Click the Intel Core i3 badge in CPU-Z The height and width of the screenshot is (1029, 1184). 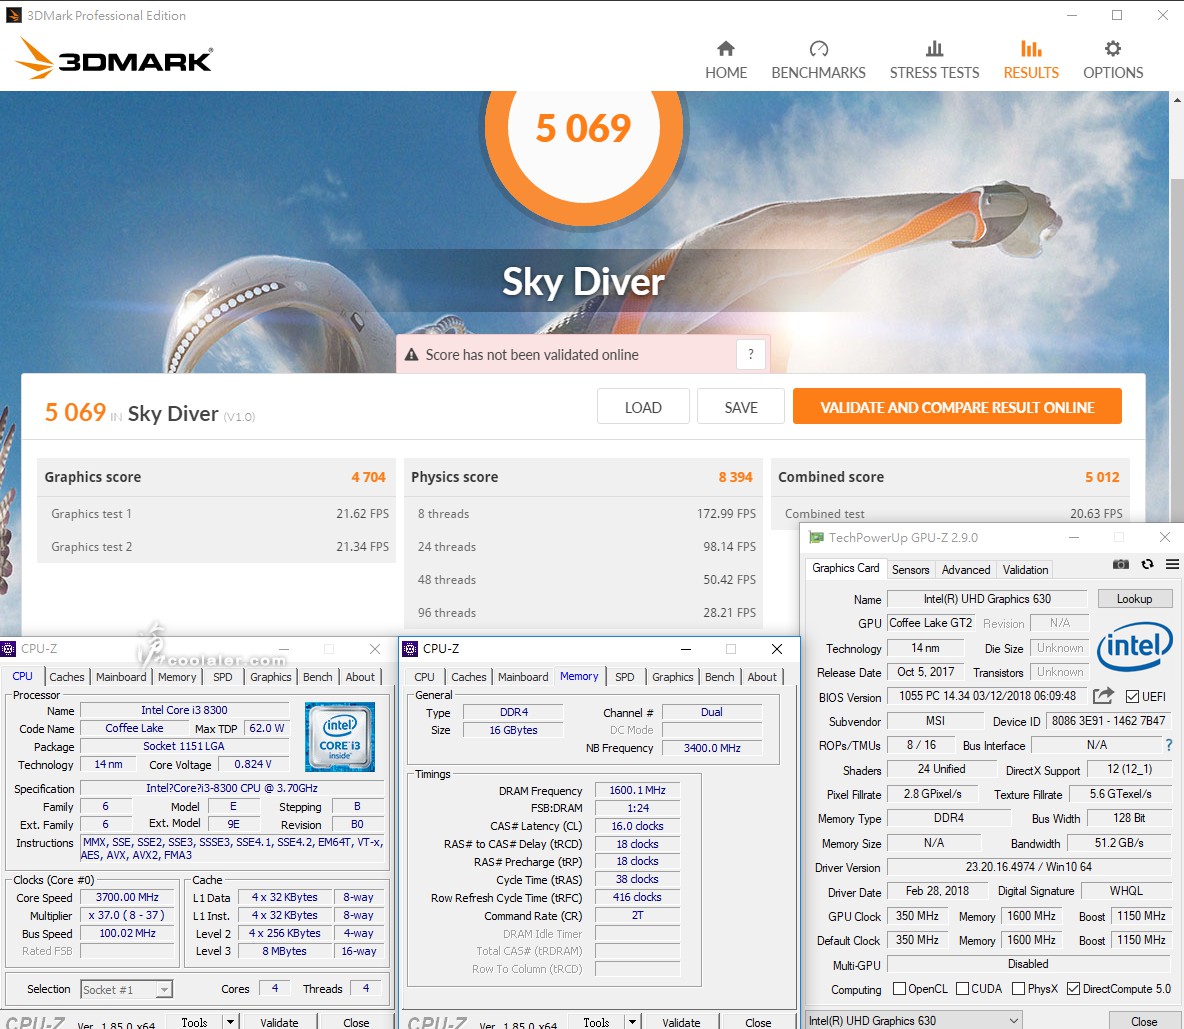[340, 736]
